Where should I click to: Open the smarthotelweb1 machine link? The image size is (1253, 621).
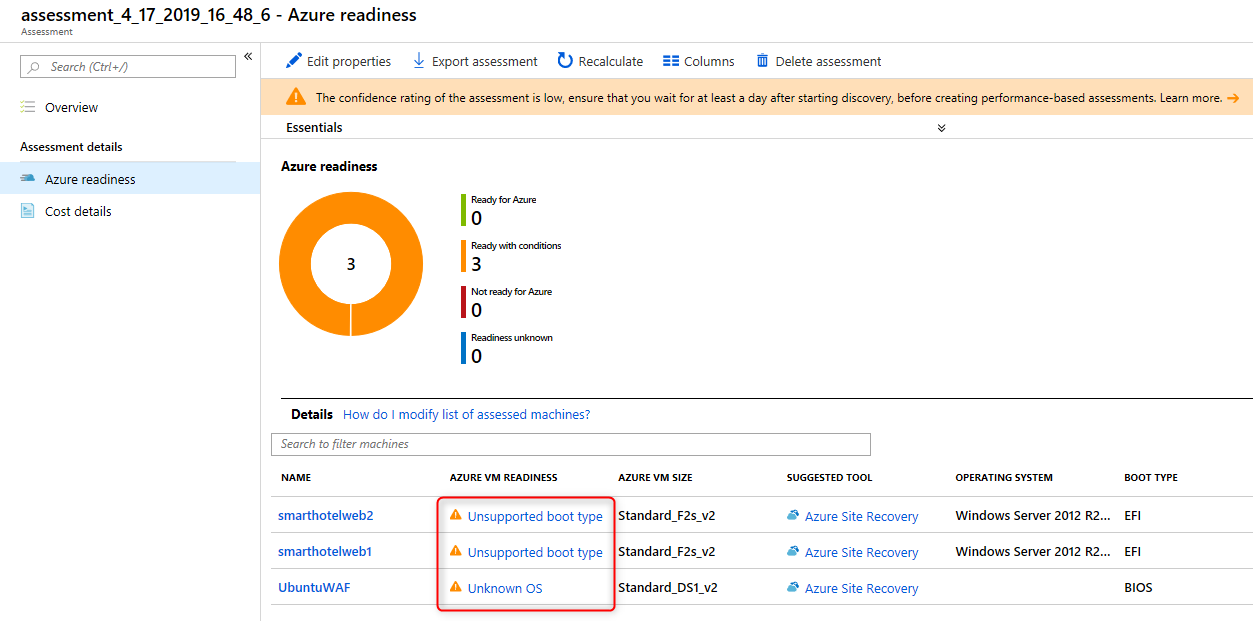[x=326, y=551]
